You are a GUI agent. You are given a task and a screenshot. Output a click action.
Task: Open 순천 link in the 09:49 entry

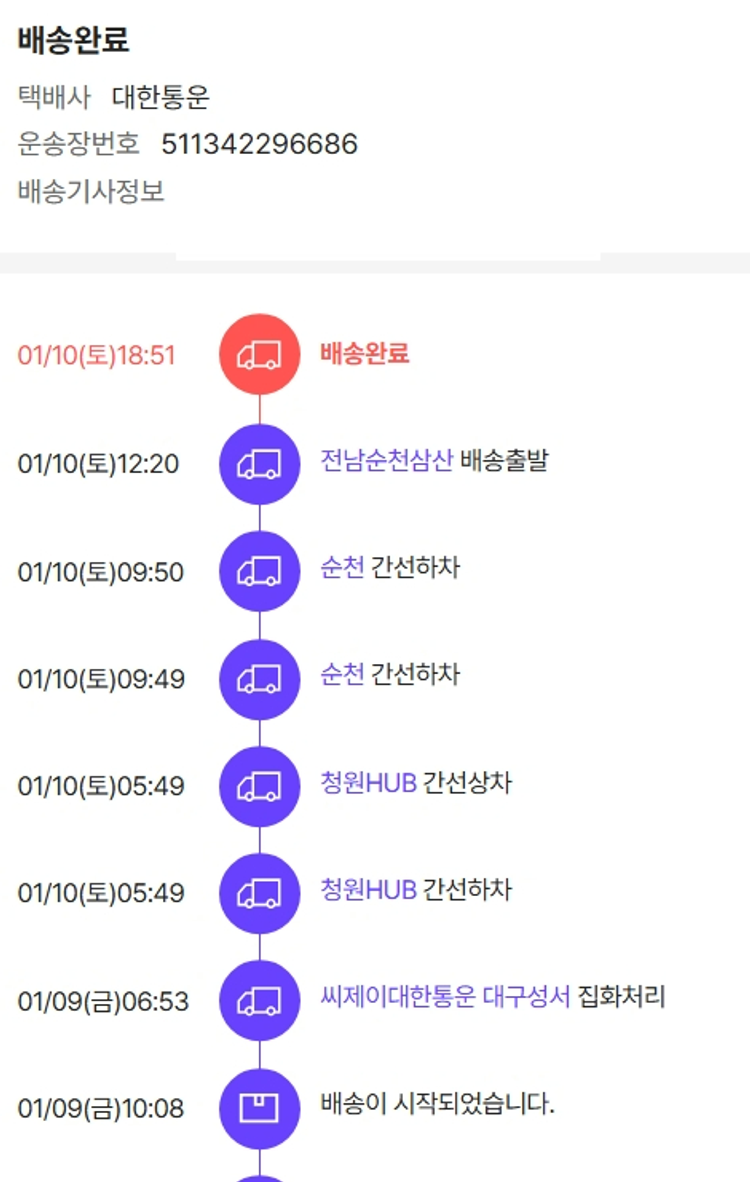pos(342,675)
